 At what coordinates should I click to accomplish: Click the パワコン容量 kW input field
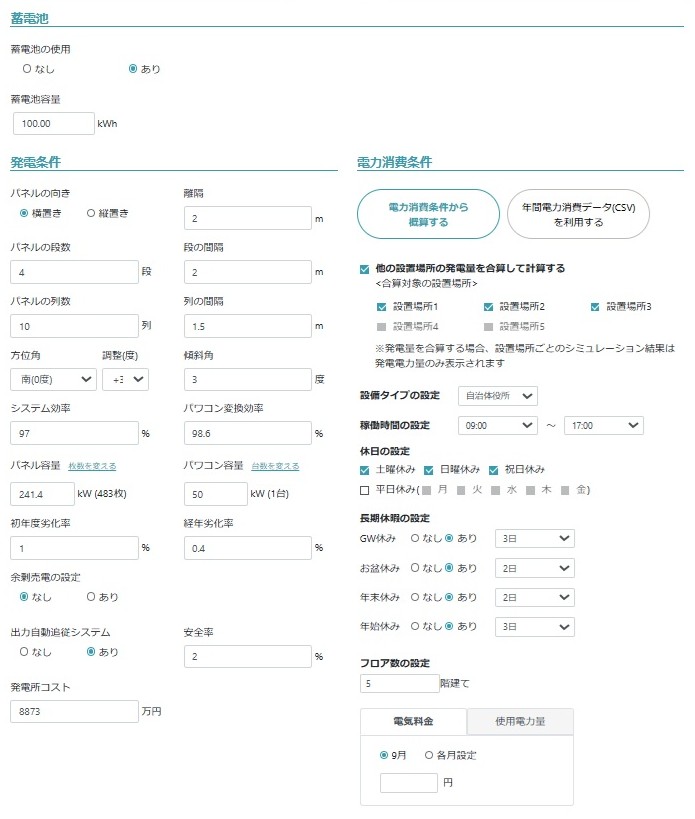pyautogui.click(x=216, y=494)
